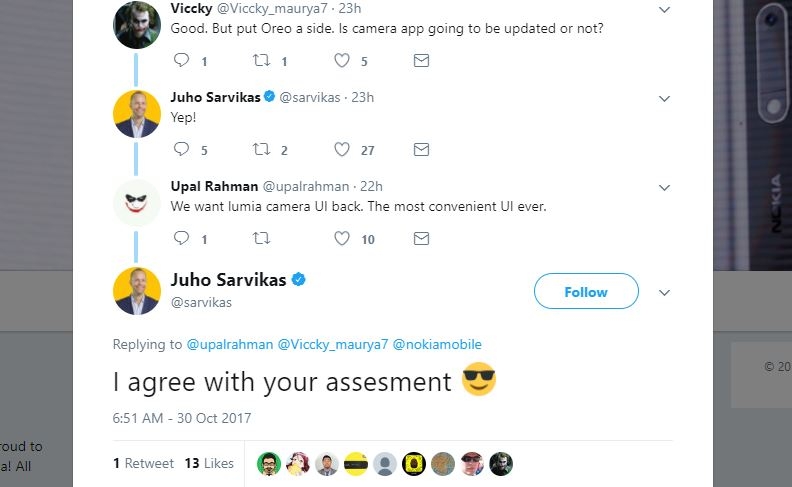This screenshot has width=792, height=487.
Task: Follow Juho Sarvikas
Action: pyautogui.click(x=586, y=291)
